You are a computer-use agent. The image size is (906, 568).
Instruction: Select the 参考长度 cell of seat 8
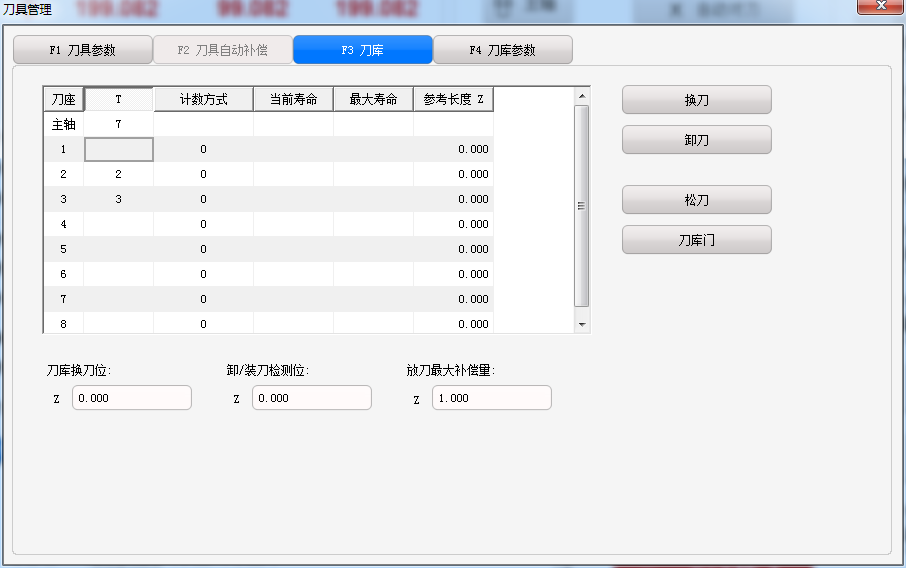(453, 324)
